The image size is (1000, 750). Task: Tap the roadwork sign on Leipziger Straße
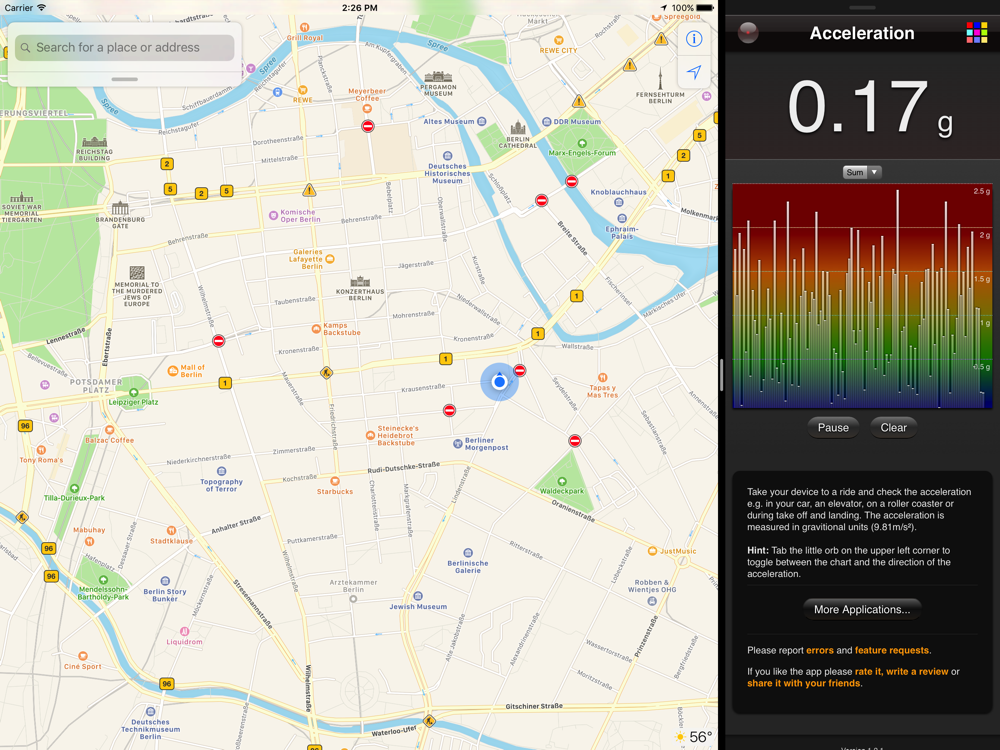[326, 372]
